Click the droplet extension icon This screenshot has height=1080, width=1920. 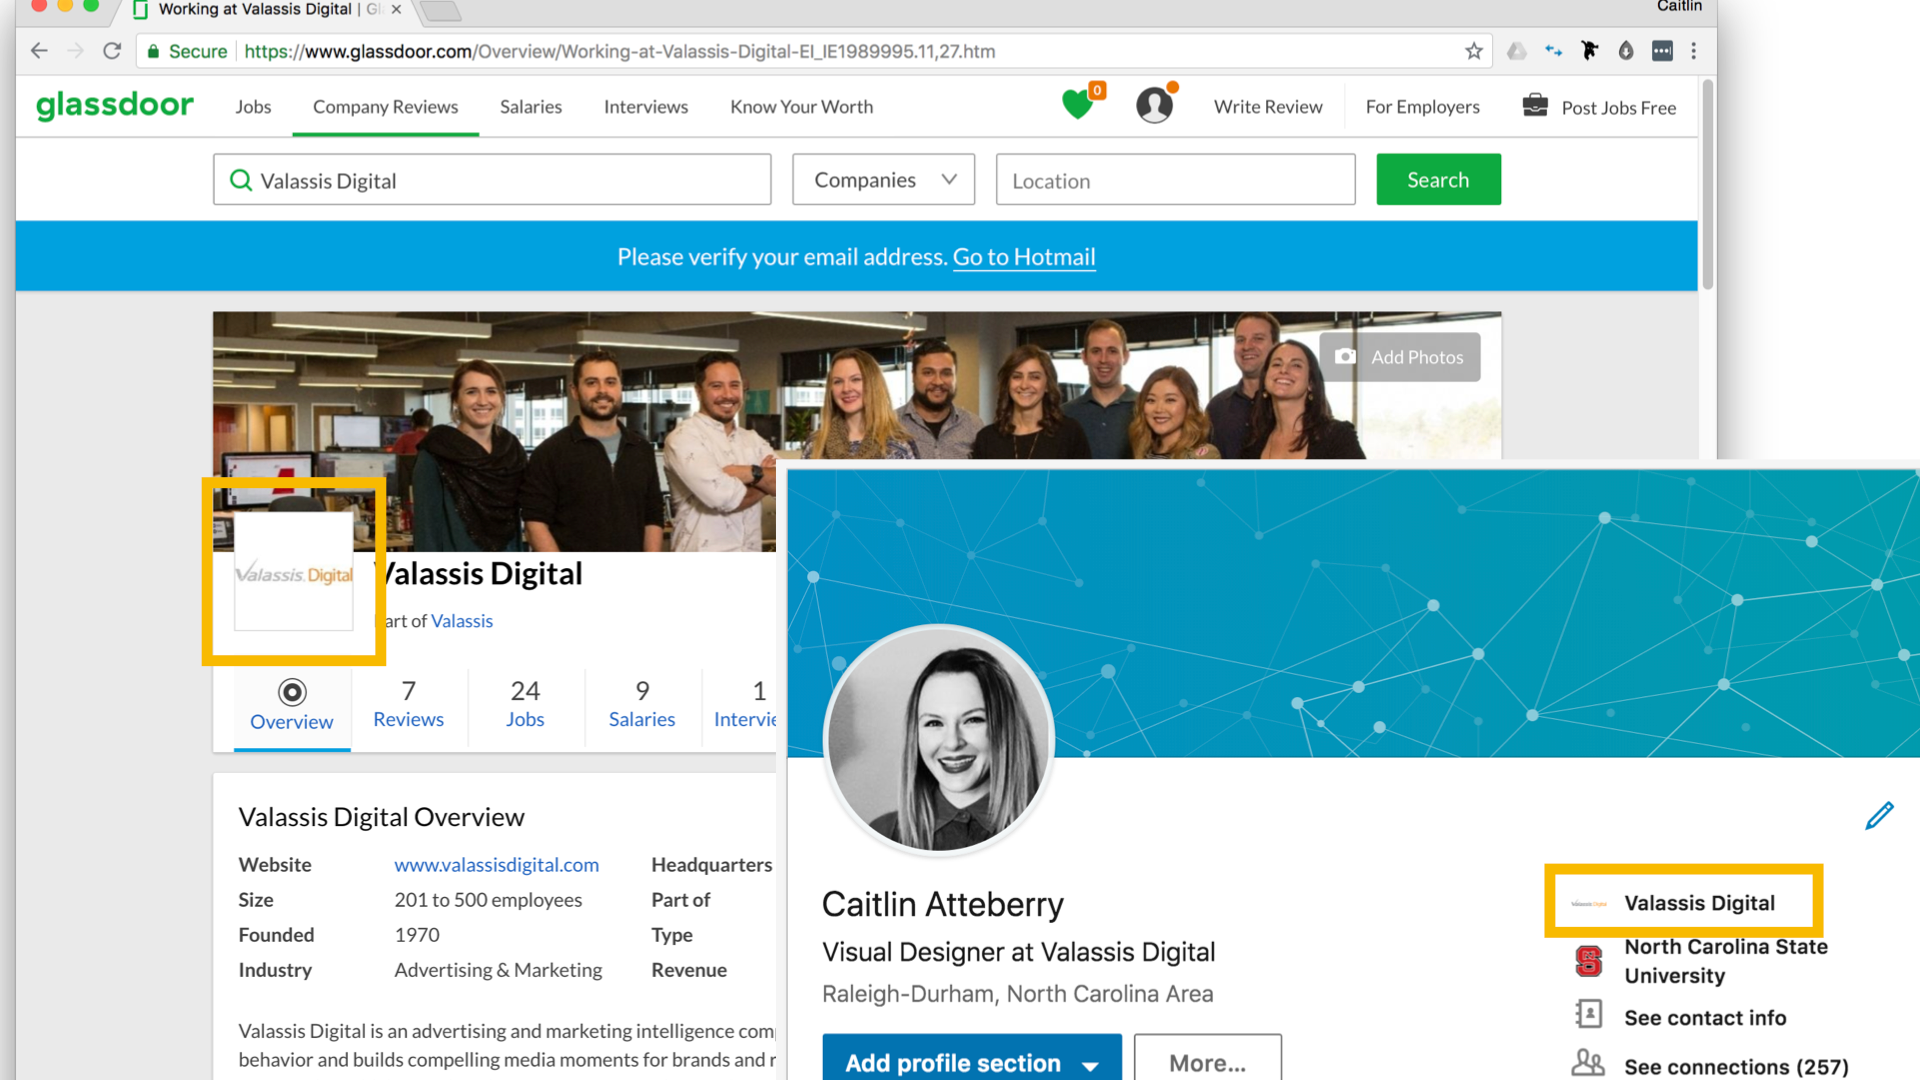point(1626,51)
